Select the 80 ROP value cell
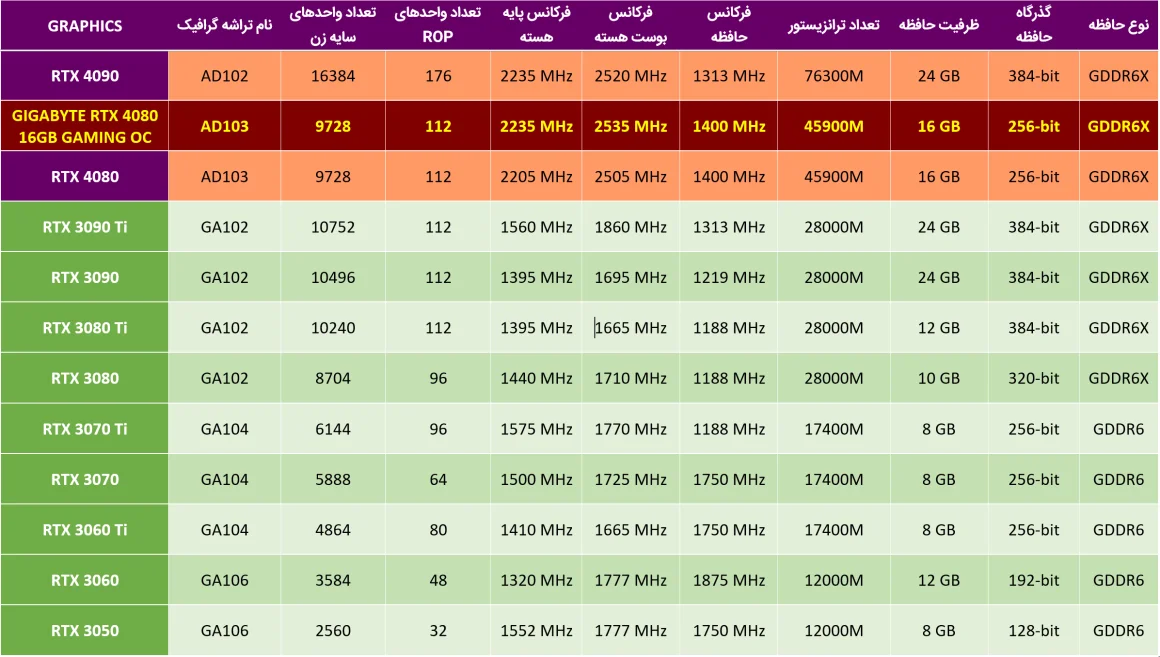1160x657 pixels. point(438,530)
